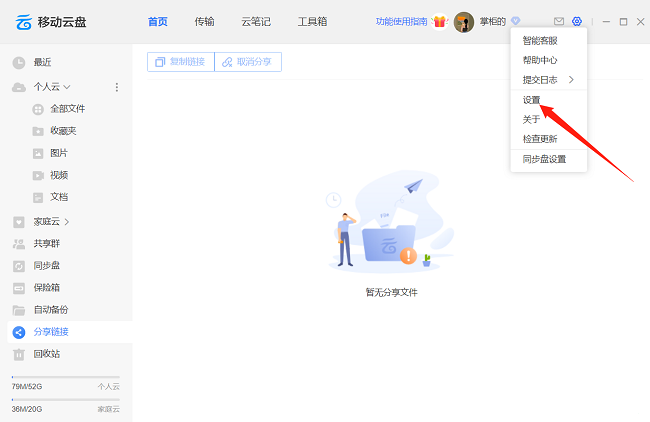This screenshot has height=422, width=650.
Task: Open 保险箱 safe box in sidebar
Action: [47, 287]
